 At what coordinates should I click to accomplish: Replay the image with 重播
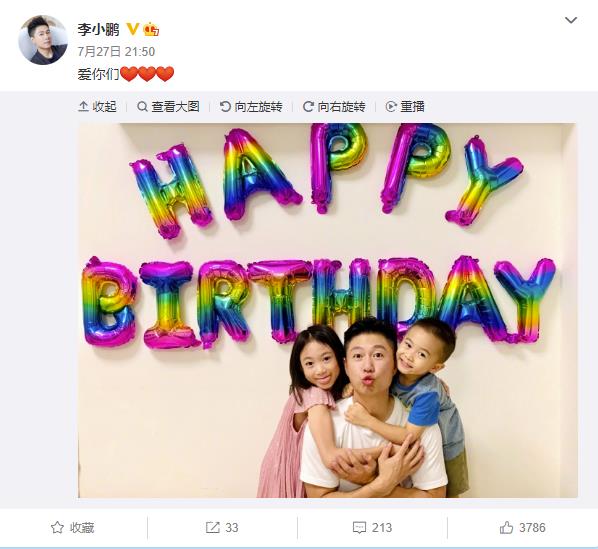pos(405,106)
